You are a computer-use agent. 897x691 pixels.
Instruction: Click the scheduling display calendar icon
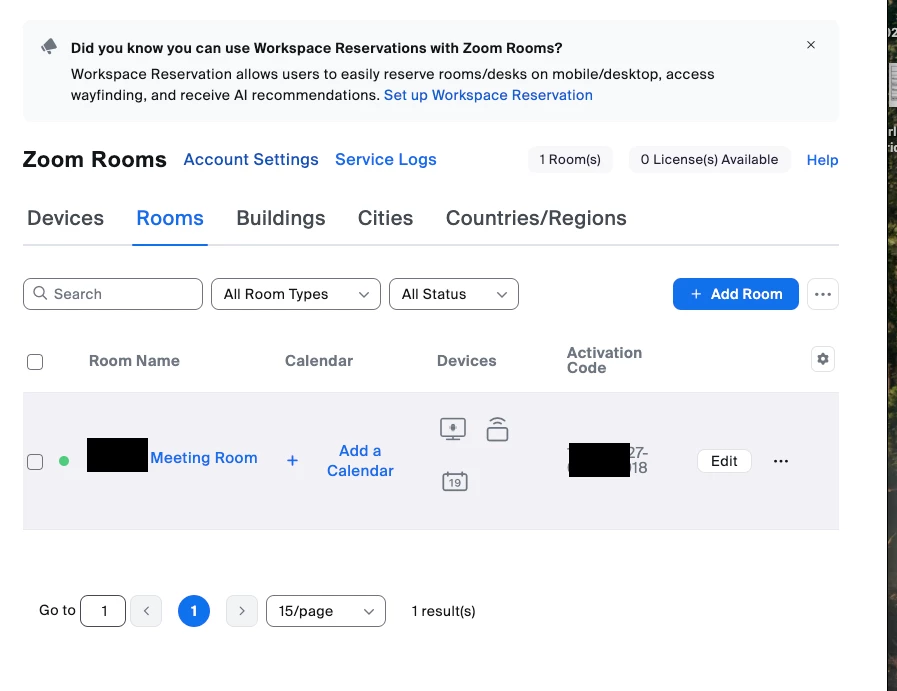pos(455,481)
